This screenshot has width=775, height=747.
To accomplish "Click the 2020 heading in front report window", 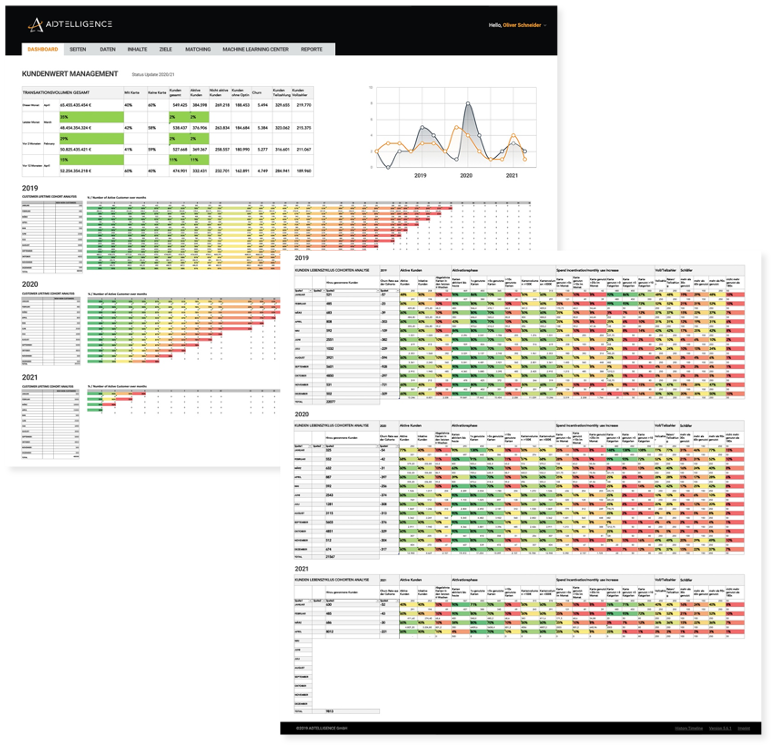I will pyautogui.click(x=301, y=414).
